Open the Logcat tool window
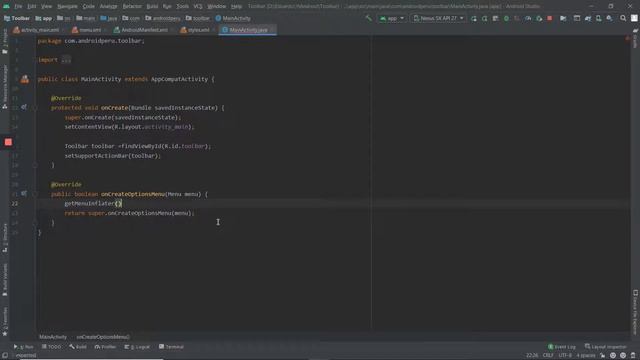640x360 pixels. (138, 347)
